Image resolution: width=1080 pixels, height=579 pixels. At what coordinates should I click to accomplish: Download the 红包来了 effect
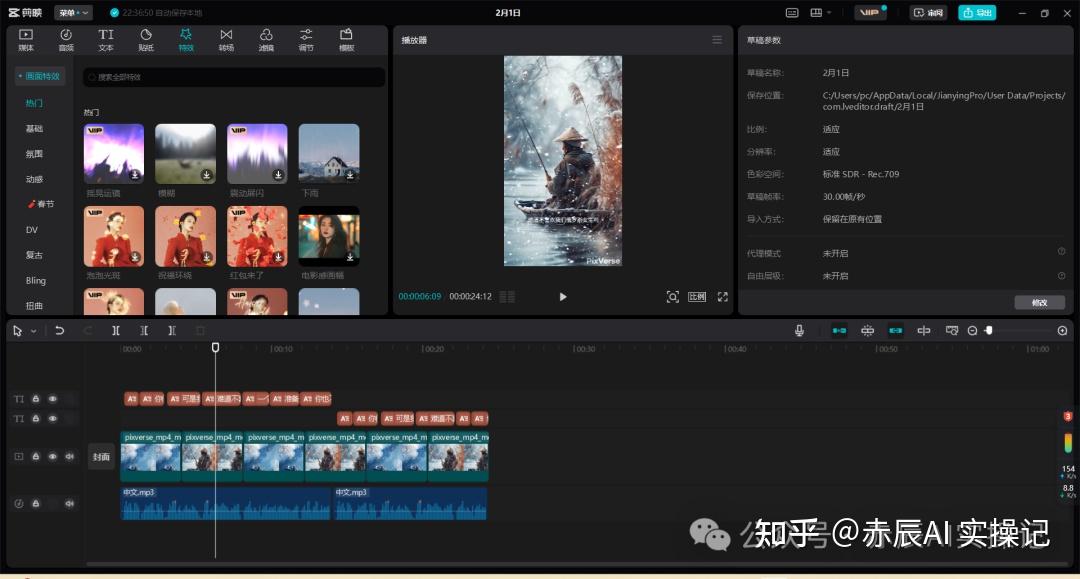click(278, 257)
